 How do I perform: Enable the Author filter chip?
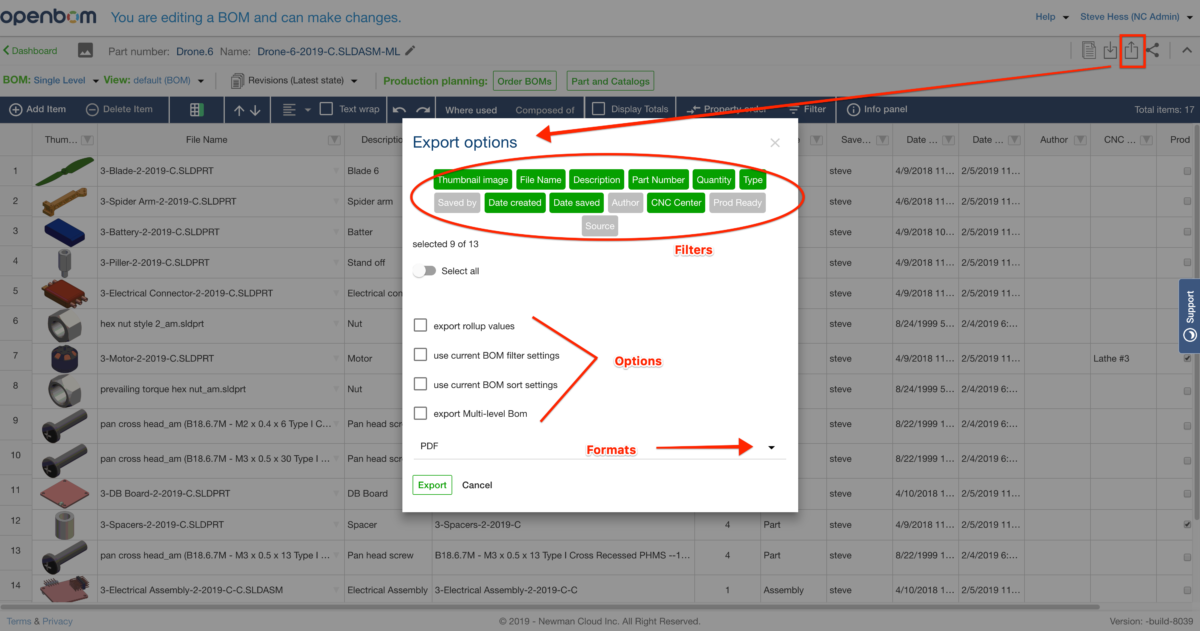pyautogui.click(x=625, y=203)
